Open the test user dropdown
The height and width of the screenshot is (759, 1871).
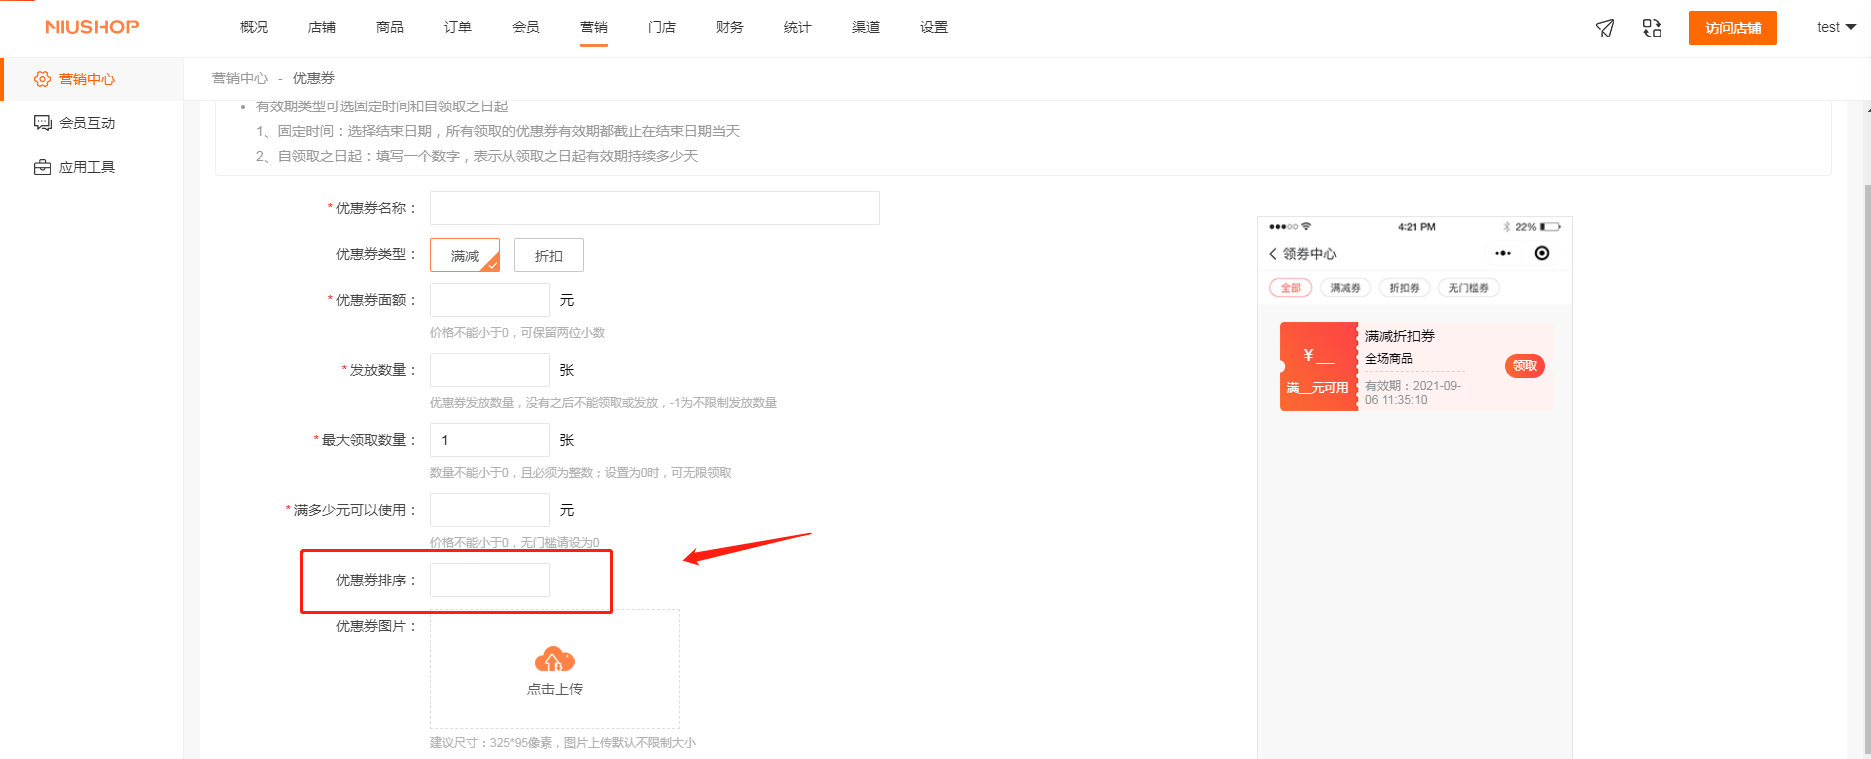1836,27
